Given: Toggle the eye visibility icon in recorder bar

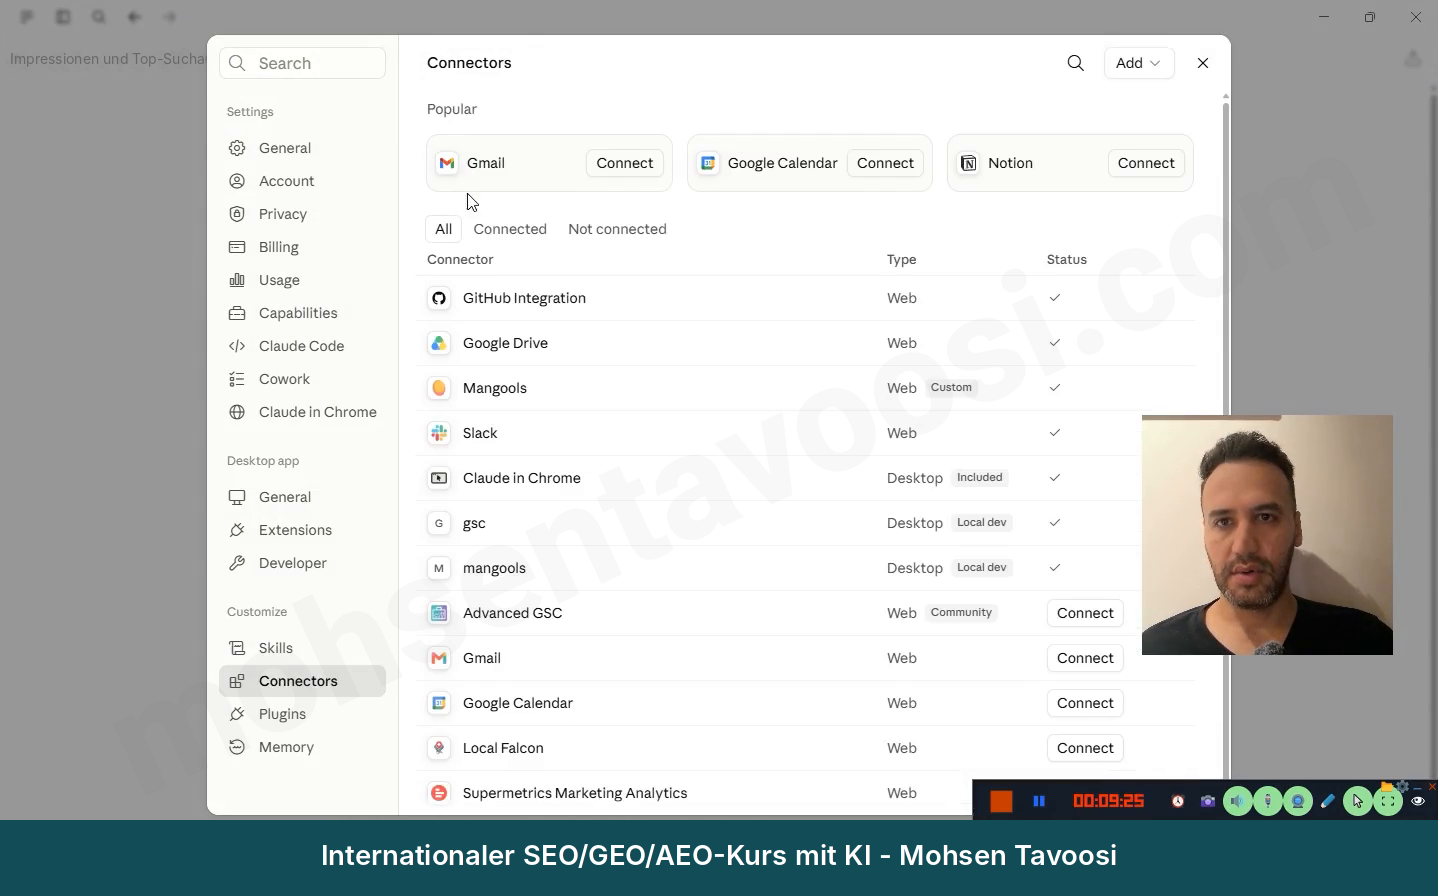Looking at the screenshot, I should (1418, 801).
